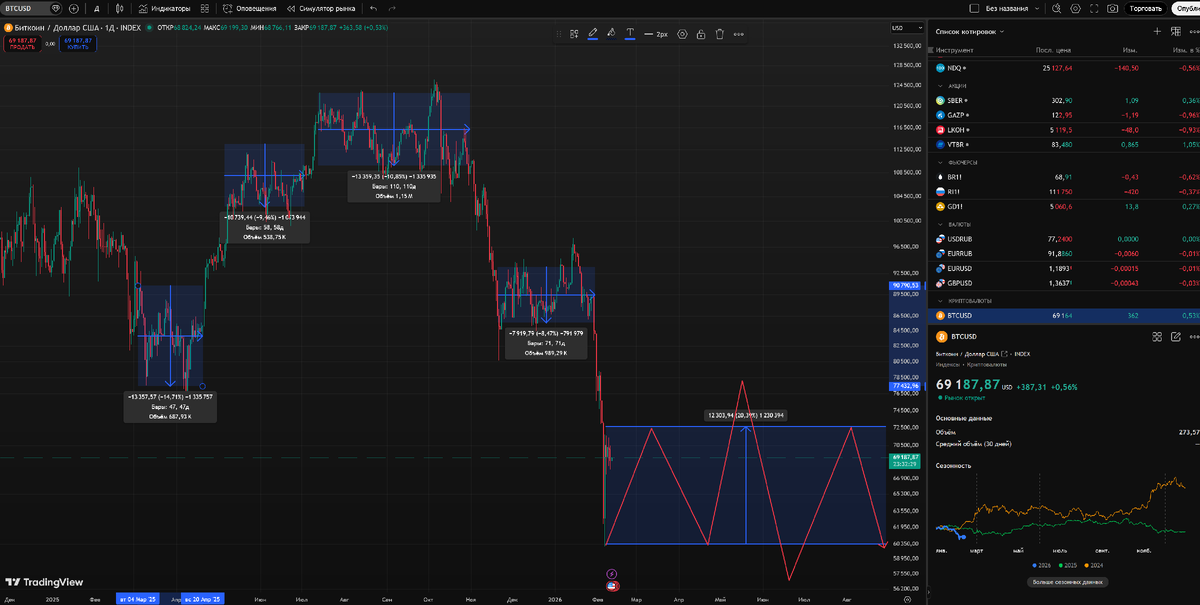Open the Д timeframe interval selector
This screenshot has width=1200, height=605.
[x=96, y=8]
